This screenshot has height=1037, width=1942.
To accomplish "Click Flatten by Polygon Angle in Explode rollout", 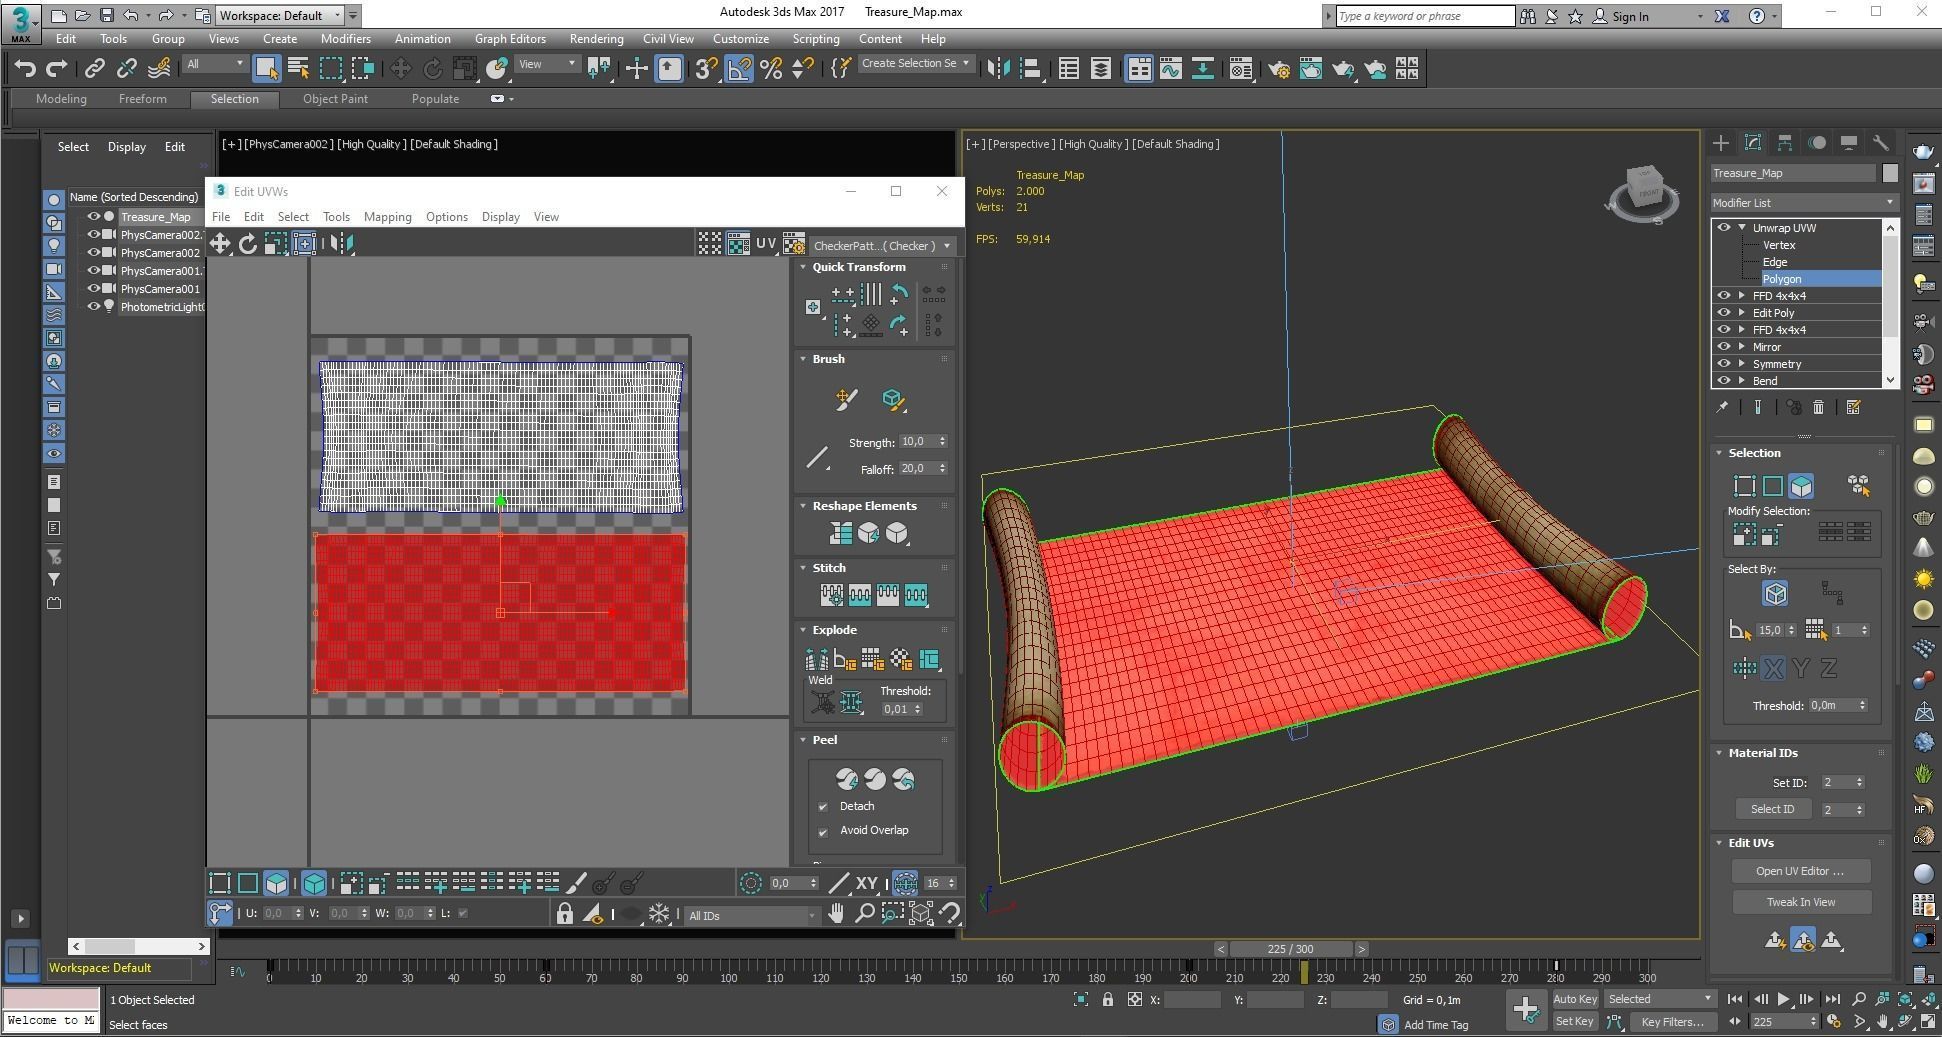I will 844,659.
